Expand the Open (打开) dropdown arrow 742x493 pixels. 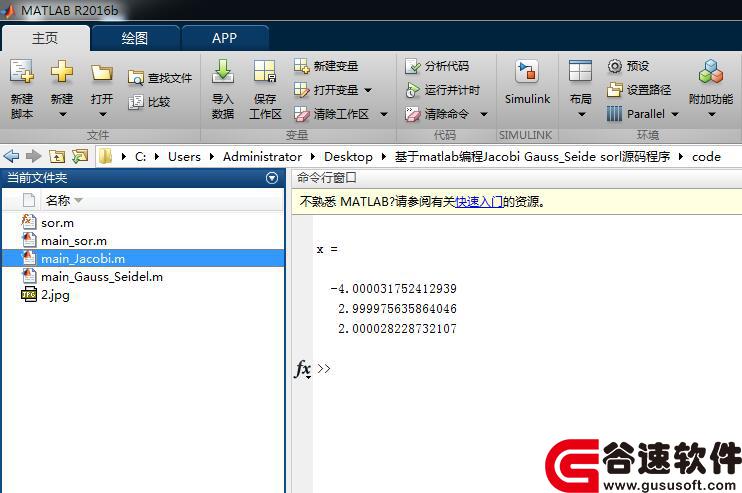(x=102, y=114)
